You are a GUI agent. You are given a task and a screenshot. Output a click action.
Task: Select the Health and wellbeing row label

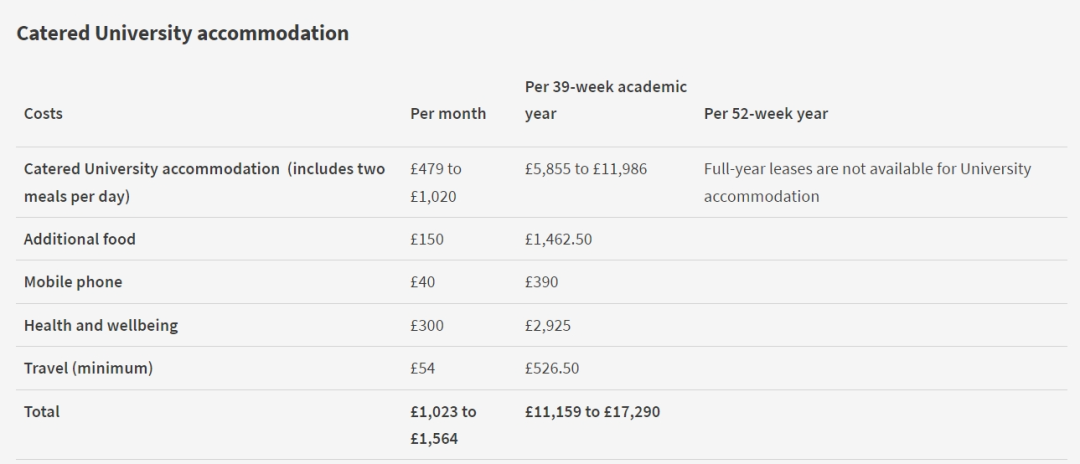[101, 325]
